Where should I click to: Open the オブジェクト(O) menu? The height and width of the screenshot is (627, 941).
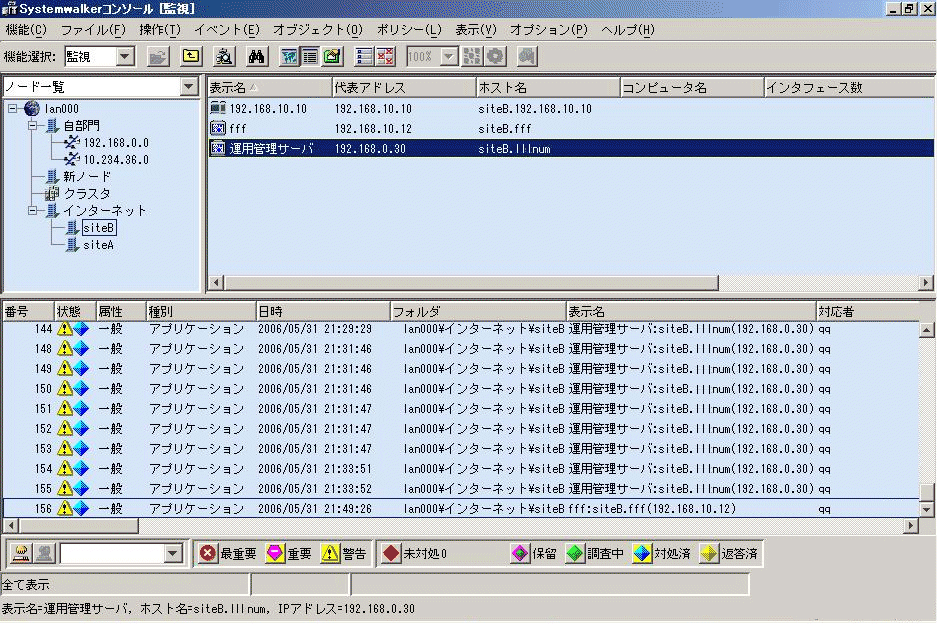(318, 30)
